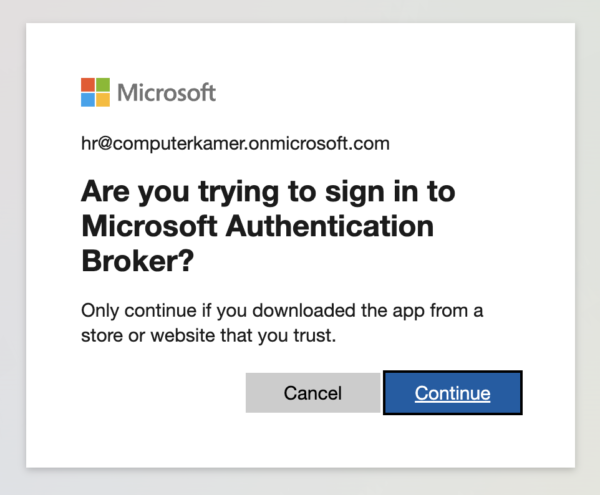Viewport: 600px width, 495px height.
Task: Click the "Only continue if you downloaded" text line
Action: [x=282, y=309]
